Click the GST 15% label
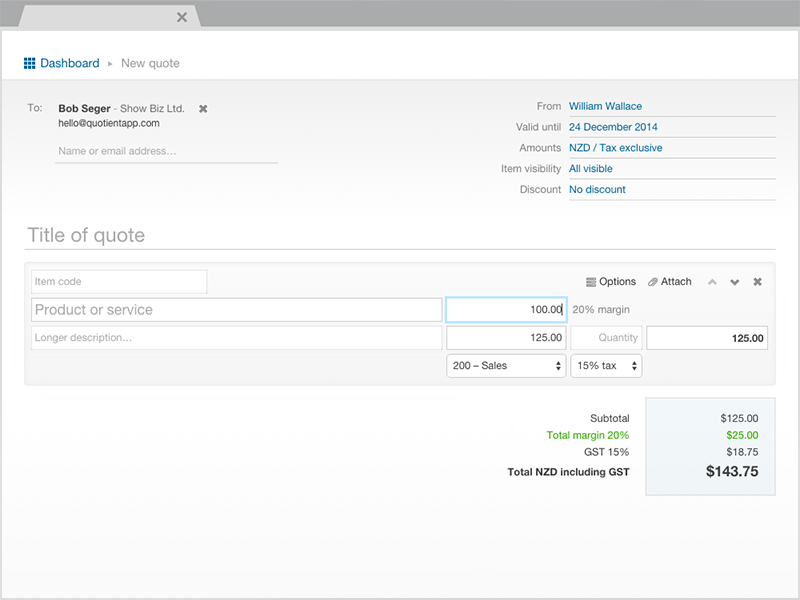The width and height of the screenshot is (800, 600). point(607,452)
